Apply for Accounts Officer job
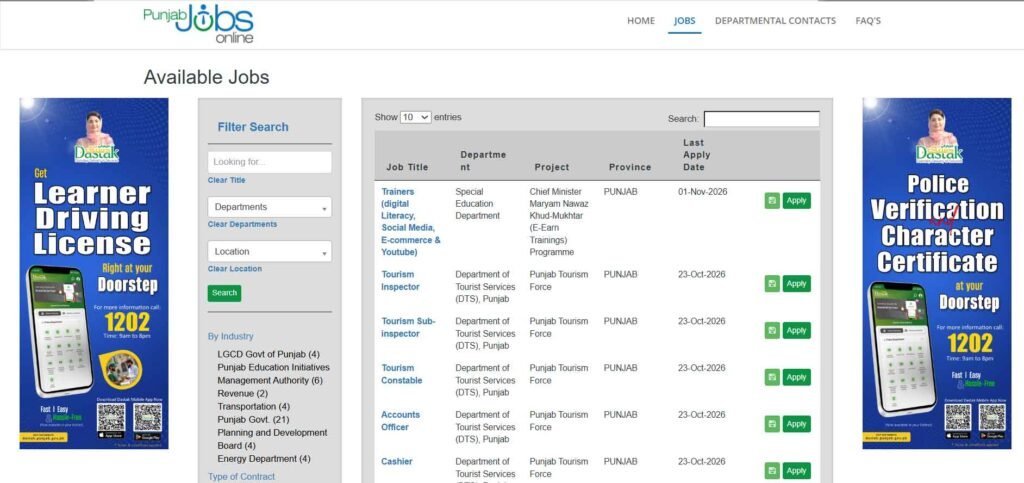This screenshot has height=483, width=1024. click(796, 424)
